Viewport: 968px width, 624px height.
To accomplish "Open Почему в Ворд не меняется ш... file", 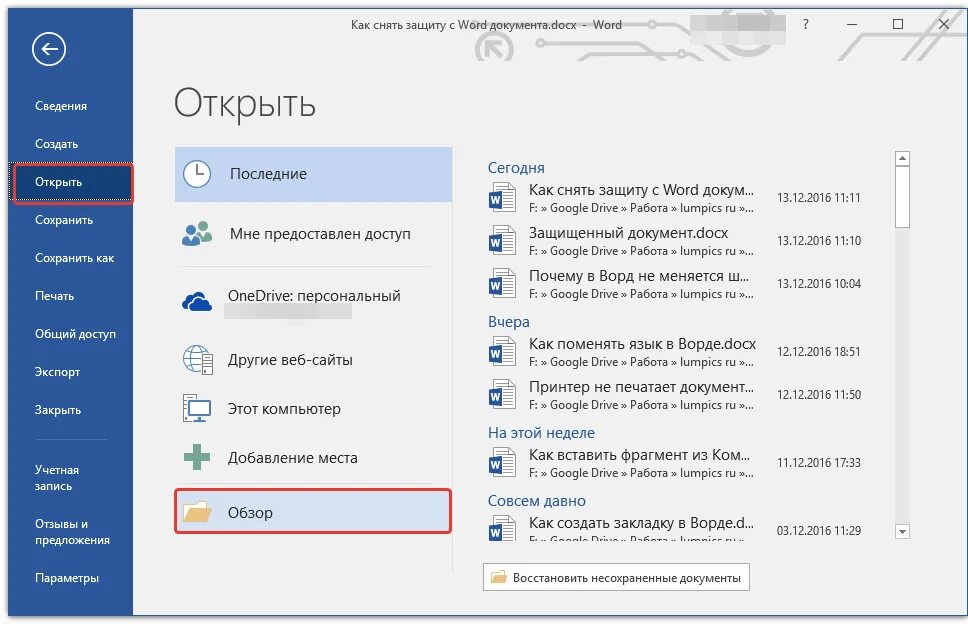I will pos(638,277).
